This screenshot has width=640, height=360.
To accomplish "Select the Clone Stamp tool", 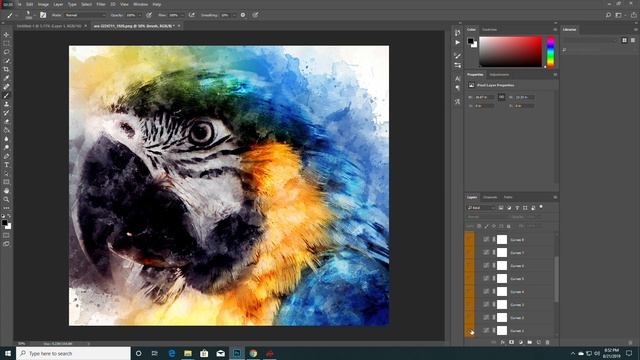I will pos(6,104).
